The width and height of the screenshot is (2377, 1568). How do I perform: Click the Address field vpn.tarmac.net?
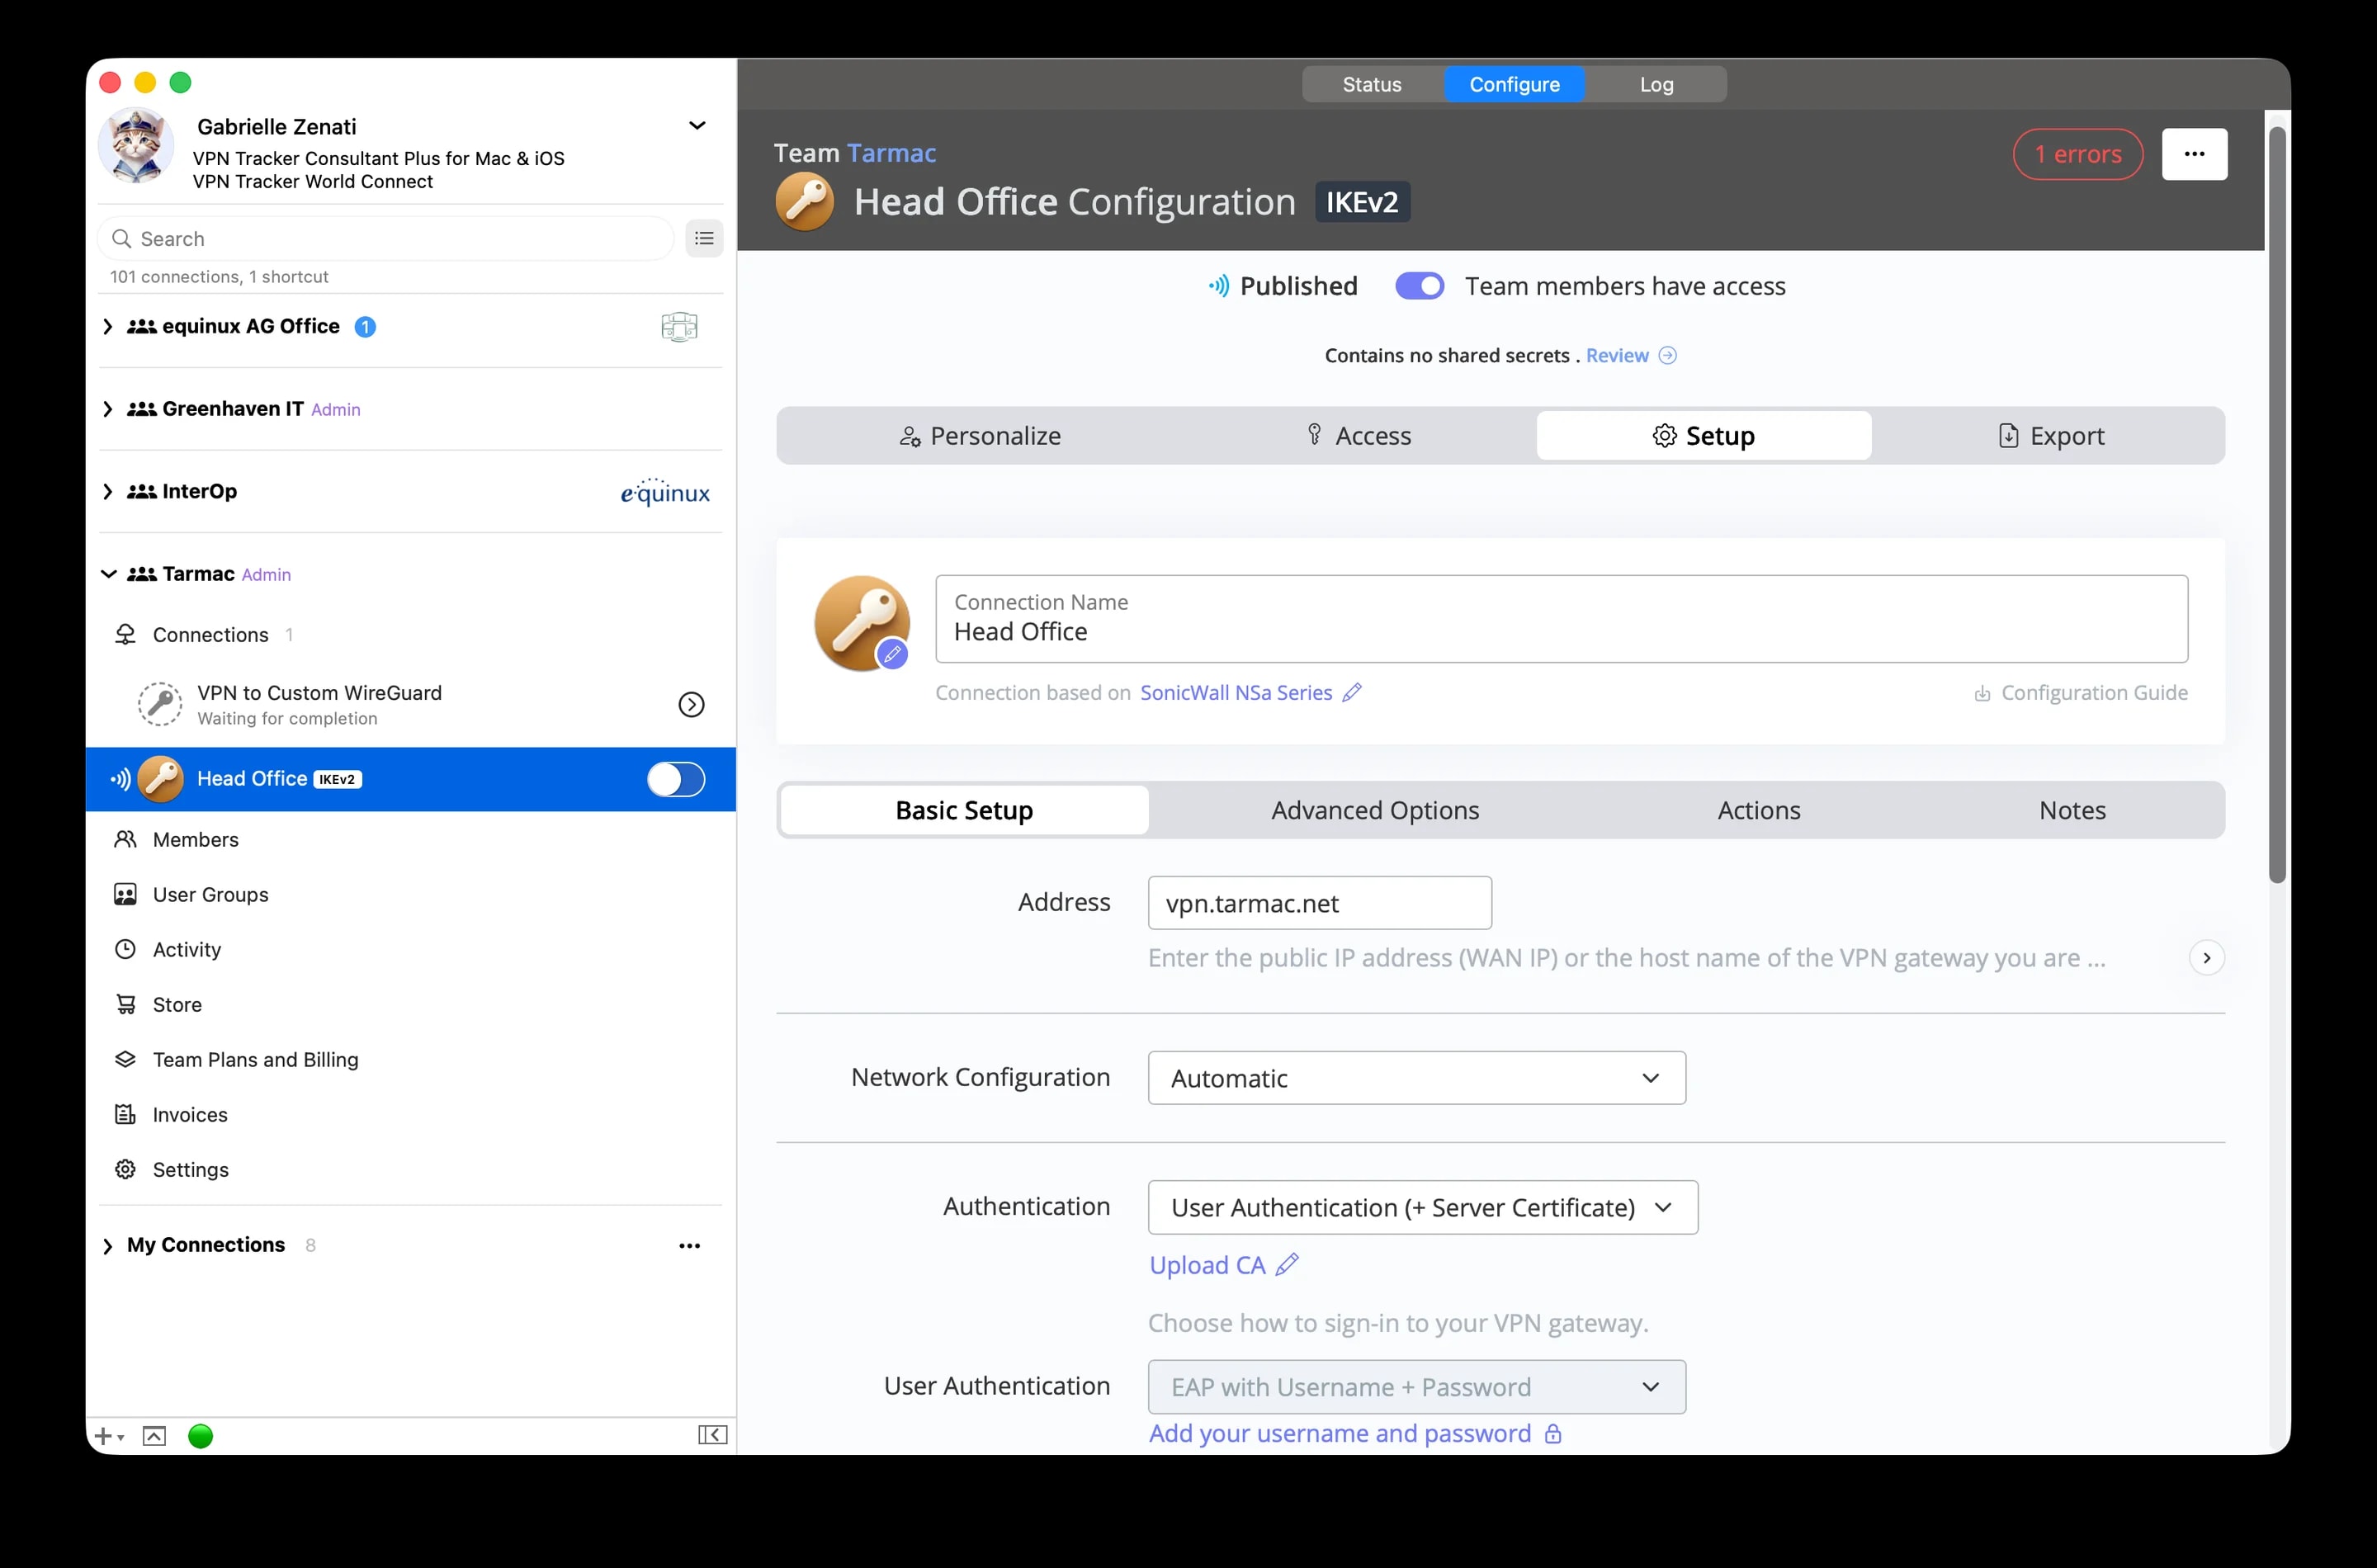point(1320,904)
